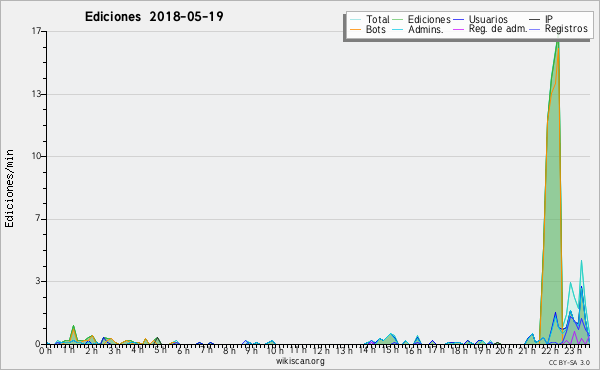Click the chart title 'Ediciones 2018-05-19'

tap(154, 17)
